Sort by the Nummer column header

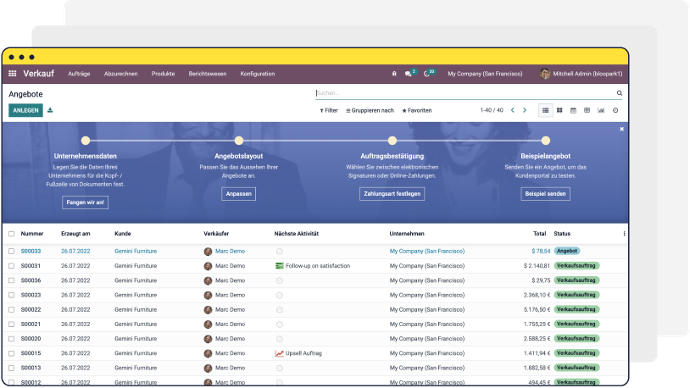pos(32,234)
